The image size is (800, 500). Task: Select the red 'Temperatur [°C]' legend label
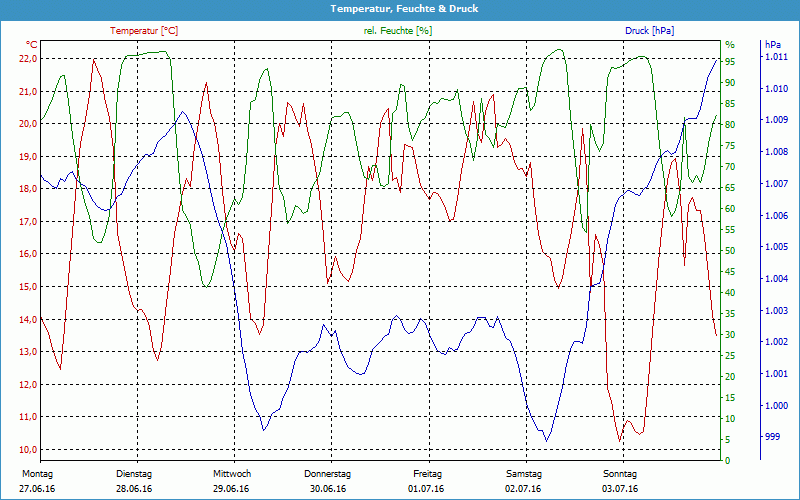[x=144, y=31]
